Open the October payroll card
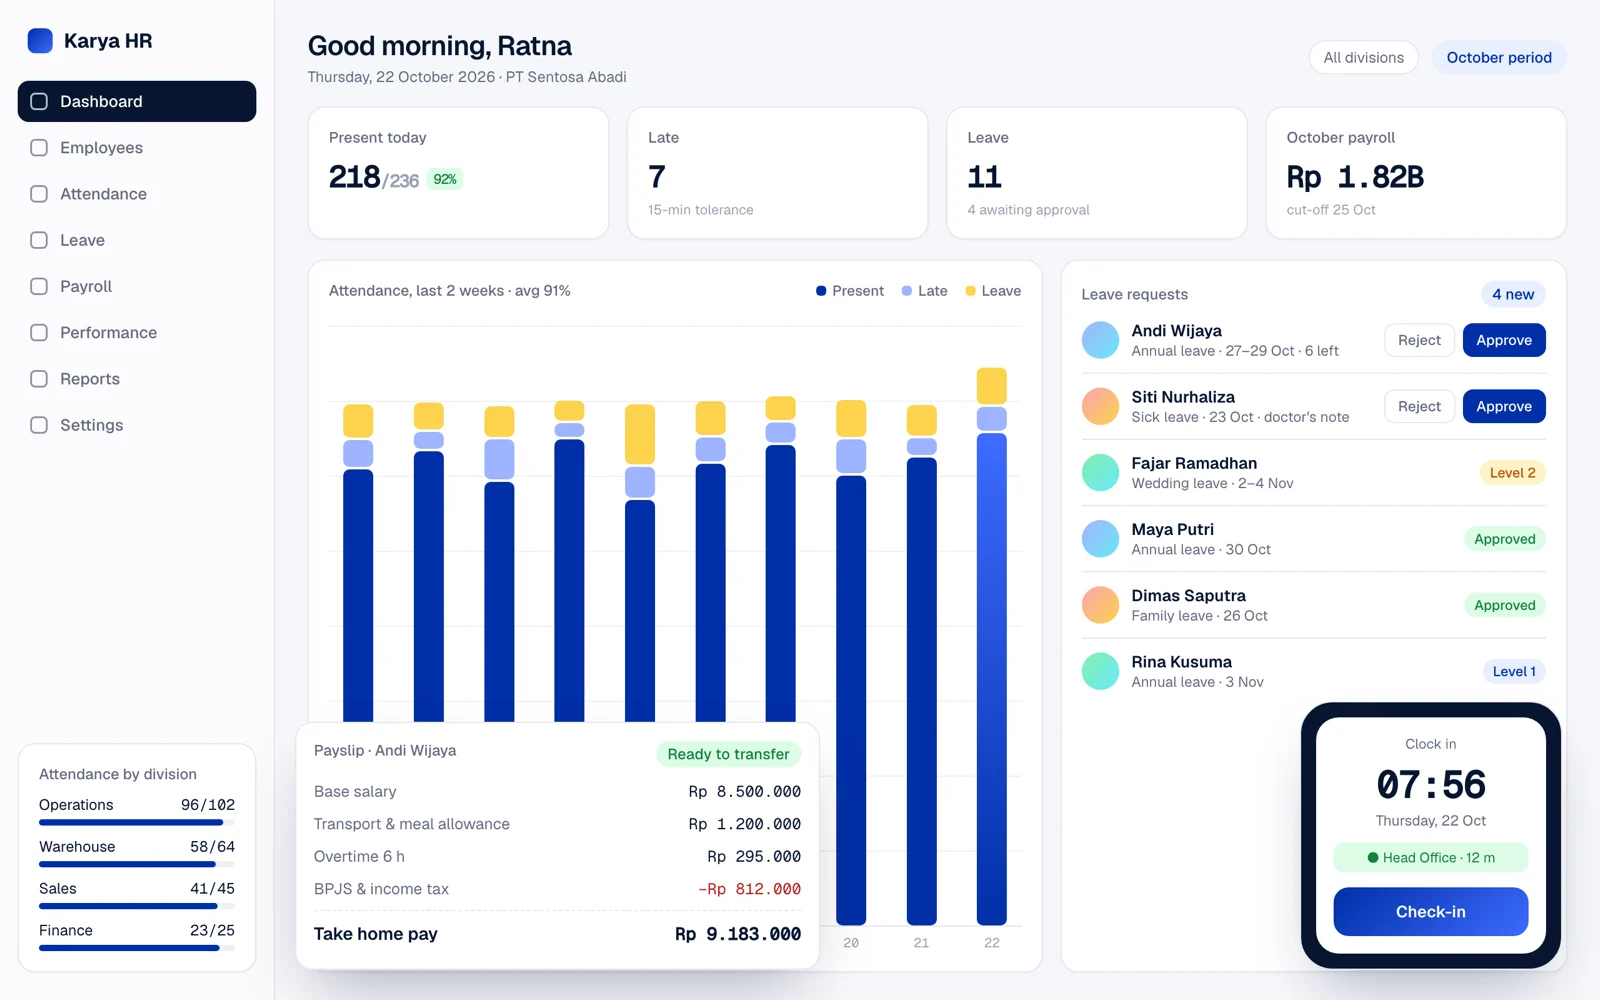The width and height of the screenshot is (1600, 1000). point(1416,173)
